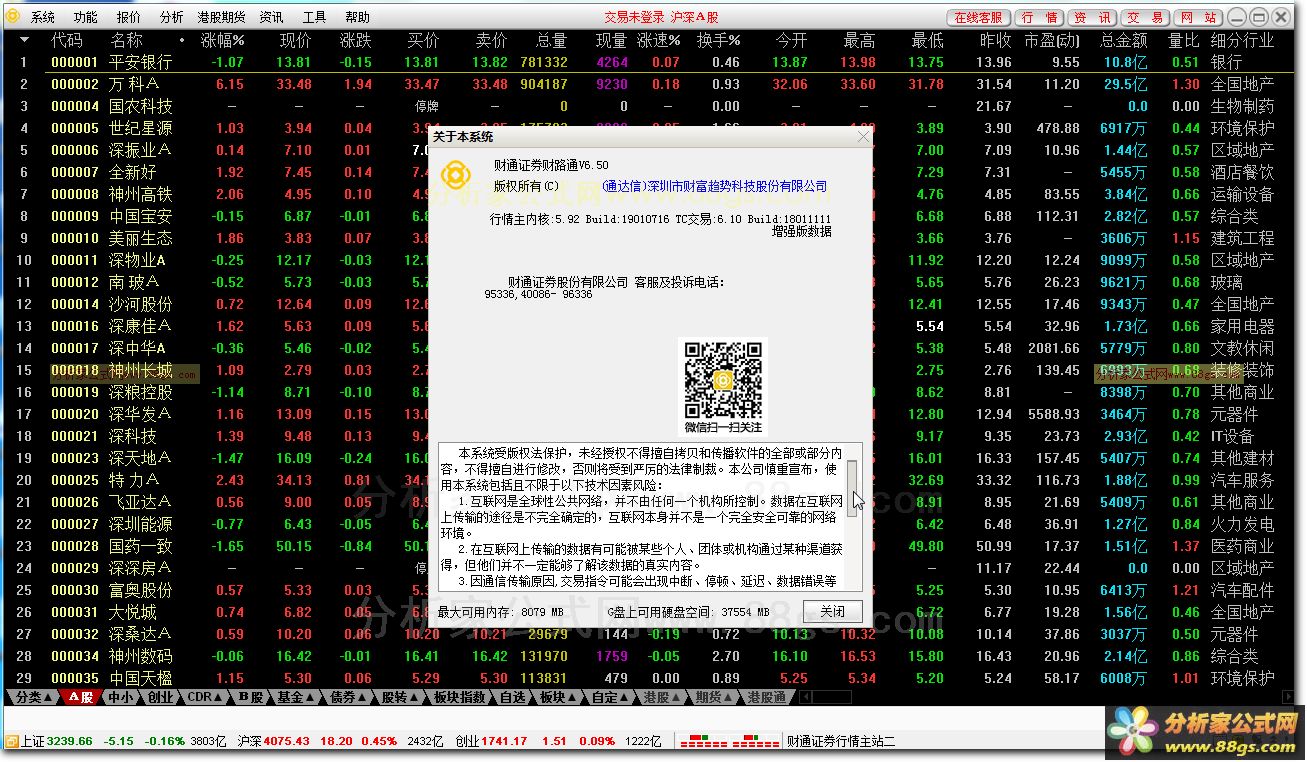Click the down-arrow icon left of 代码 header

(24, 41)
